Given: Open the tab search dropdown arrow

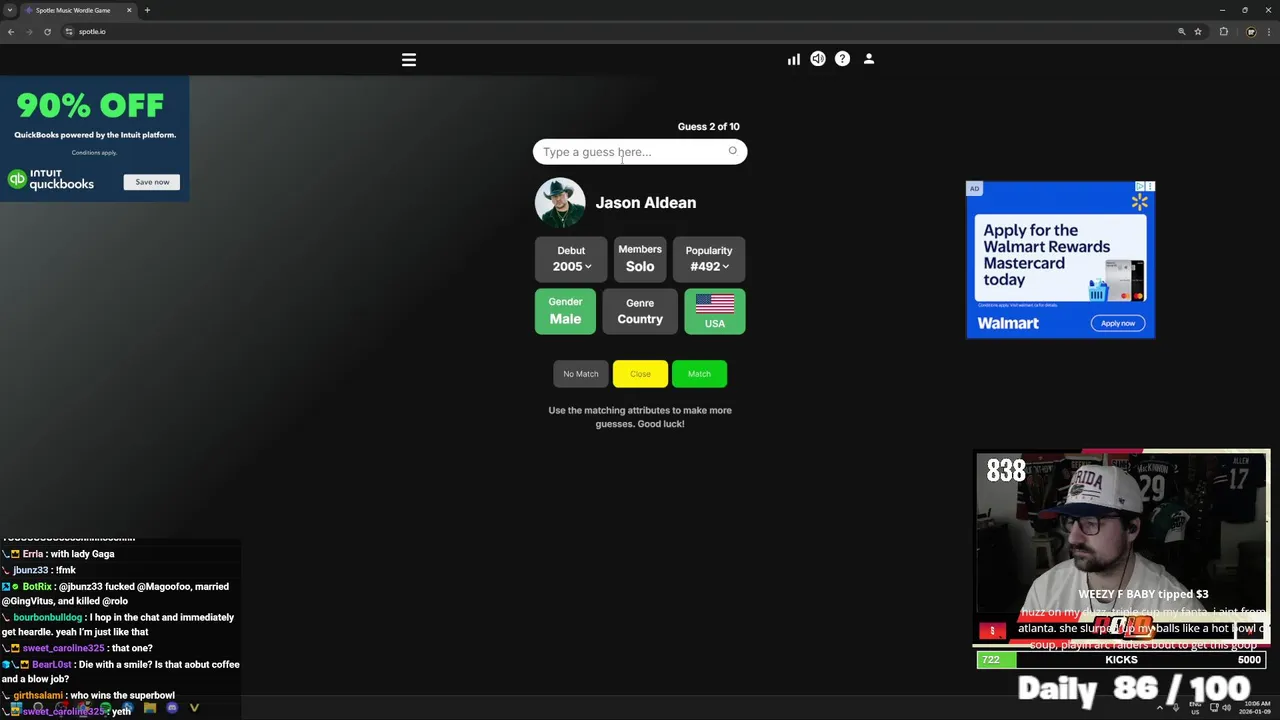Looking at the screenshot, I should coord(10,10).
